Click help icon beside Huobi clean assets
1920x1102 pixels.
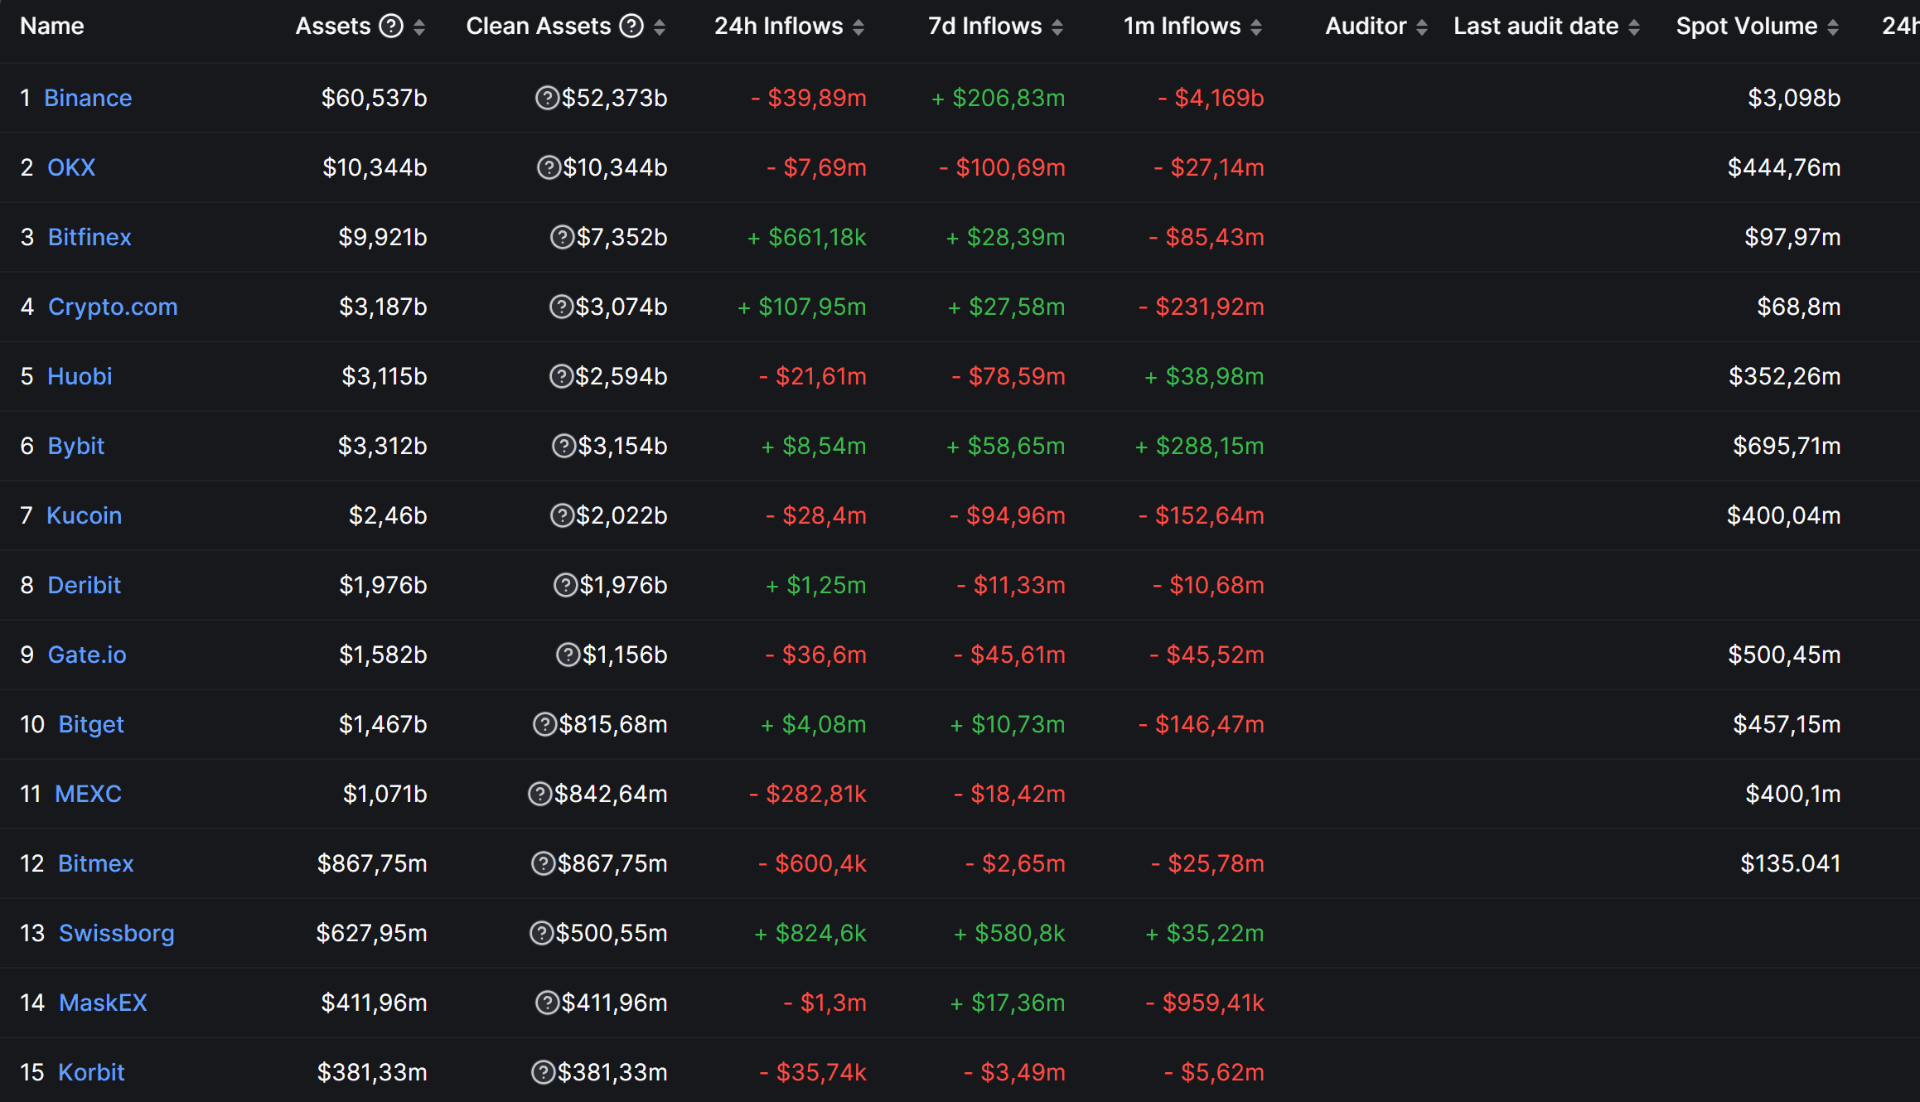tap(561, 377)
